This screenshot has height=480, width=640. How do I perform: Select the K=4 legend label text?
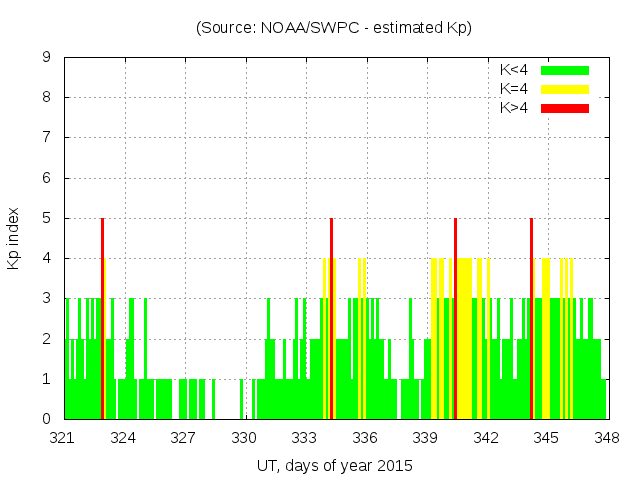[515, 89]
